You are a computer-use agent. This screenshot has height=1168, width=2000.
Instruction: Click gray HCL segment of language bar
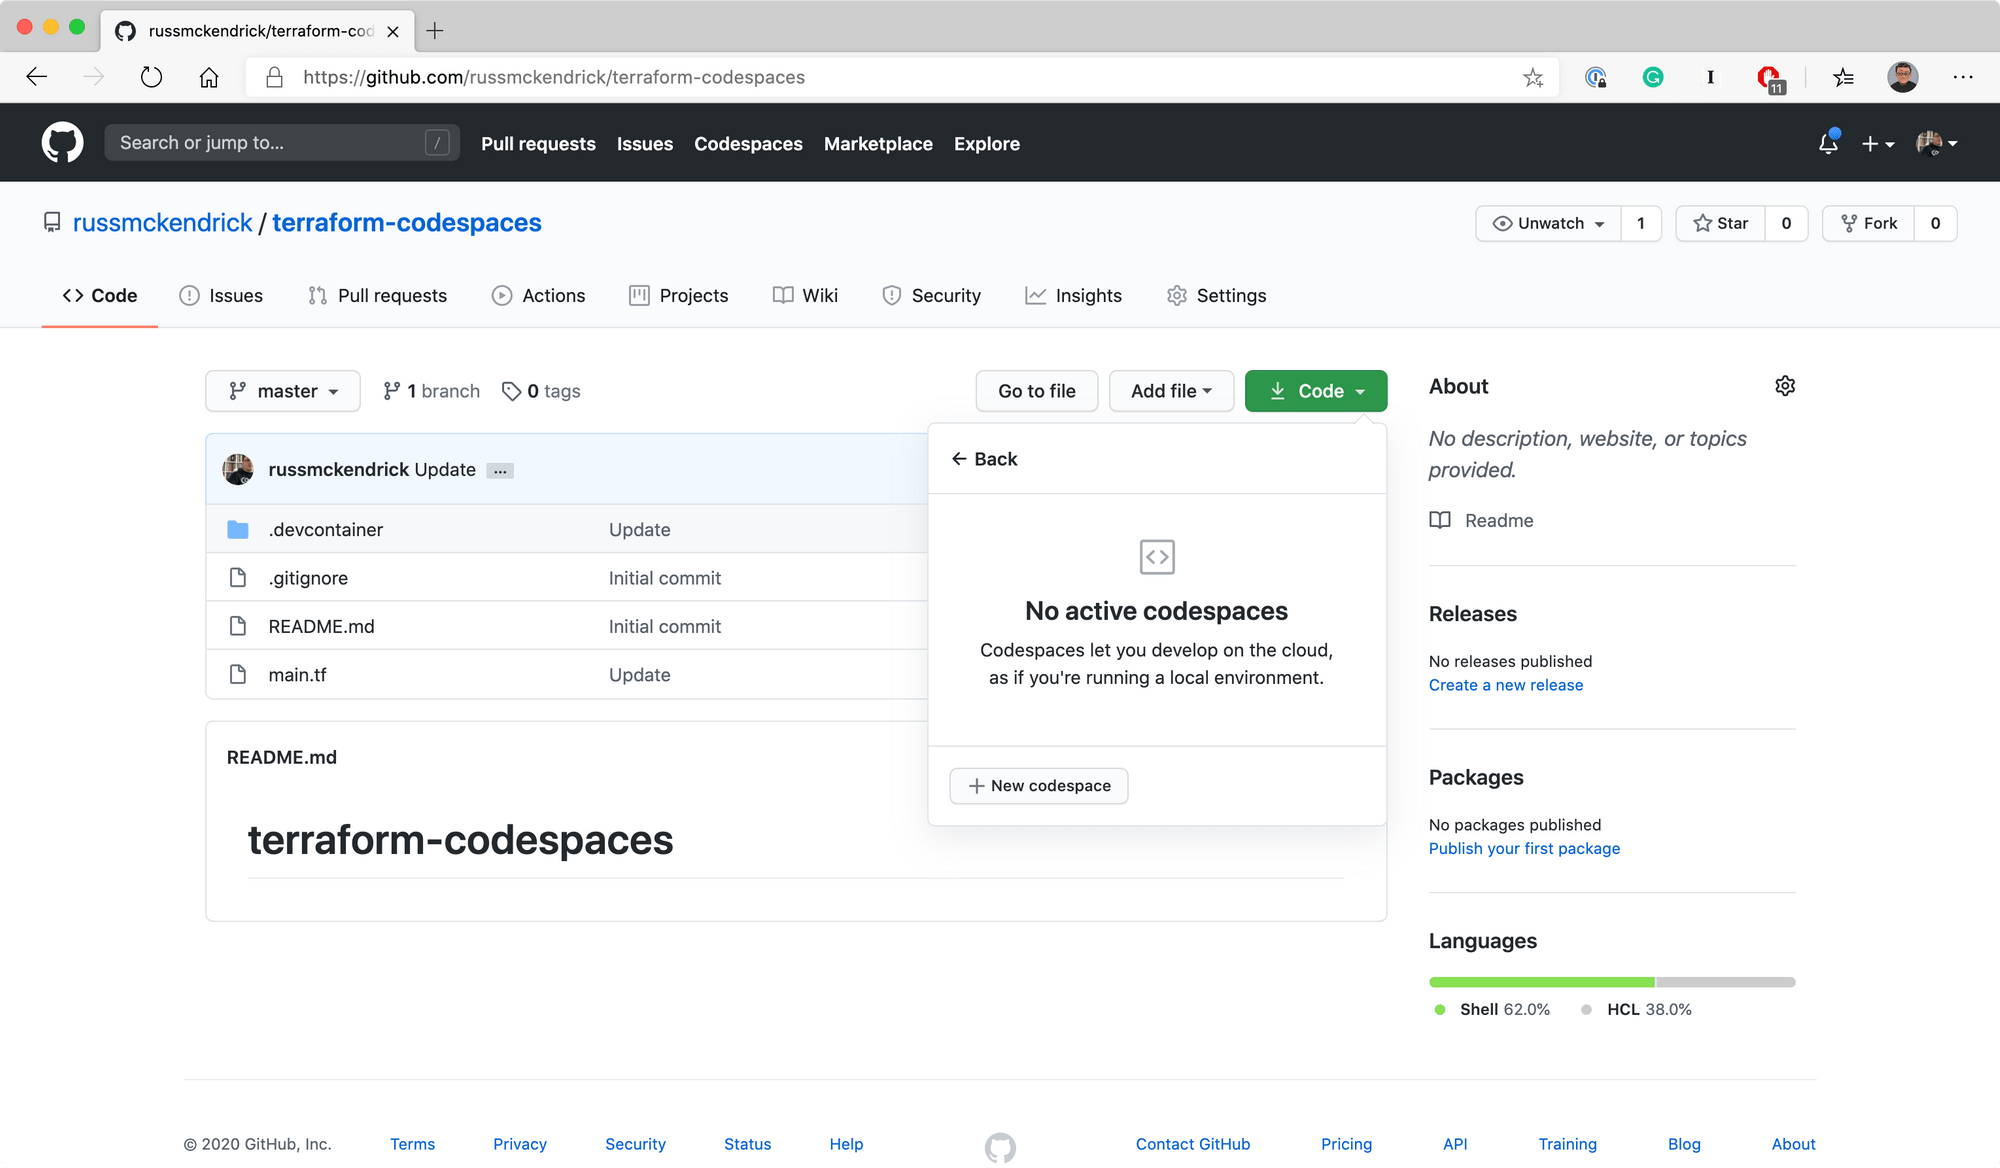tap(1726, 982)
